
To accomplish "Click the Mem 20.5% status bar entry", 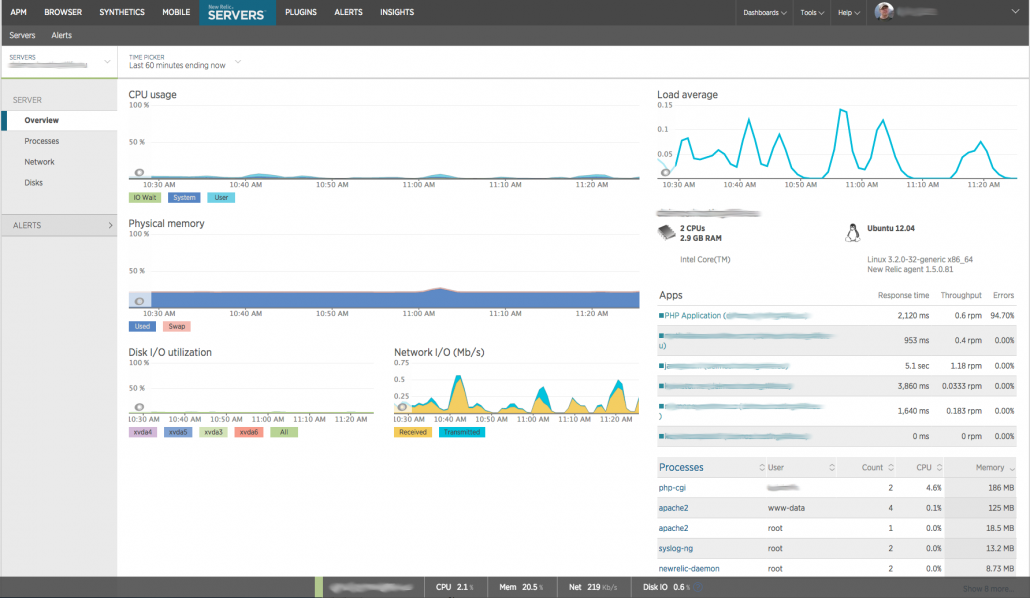I will click(522, 587).
